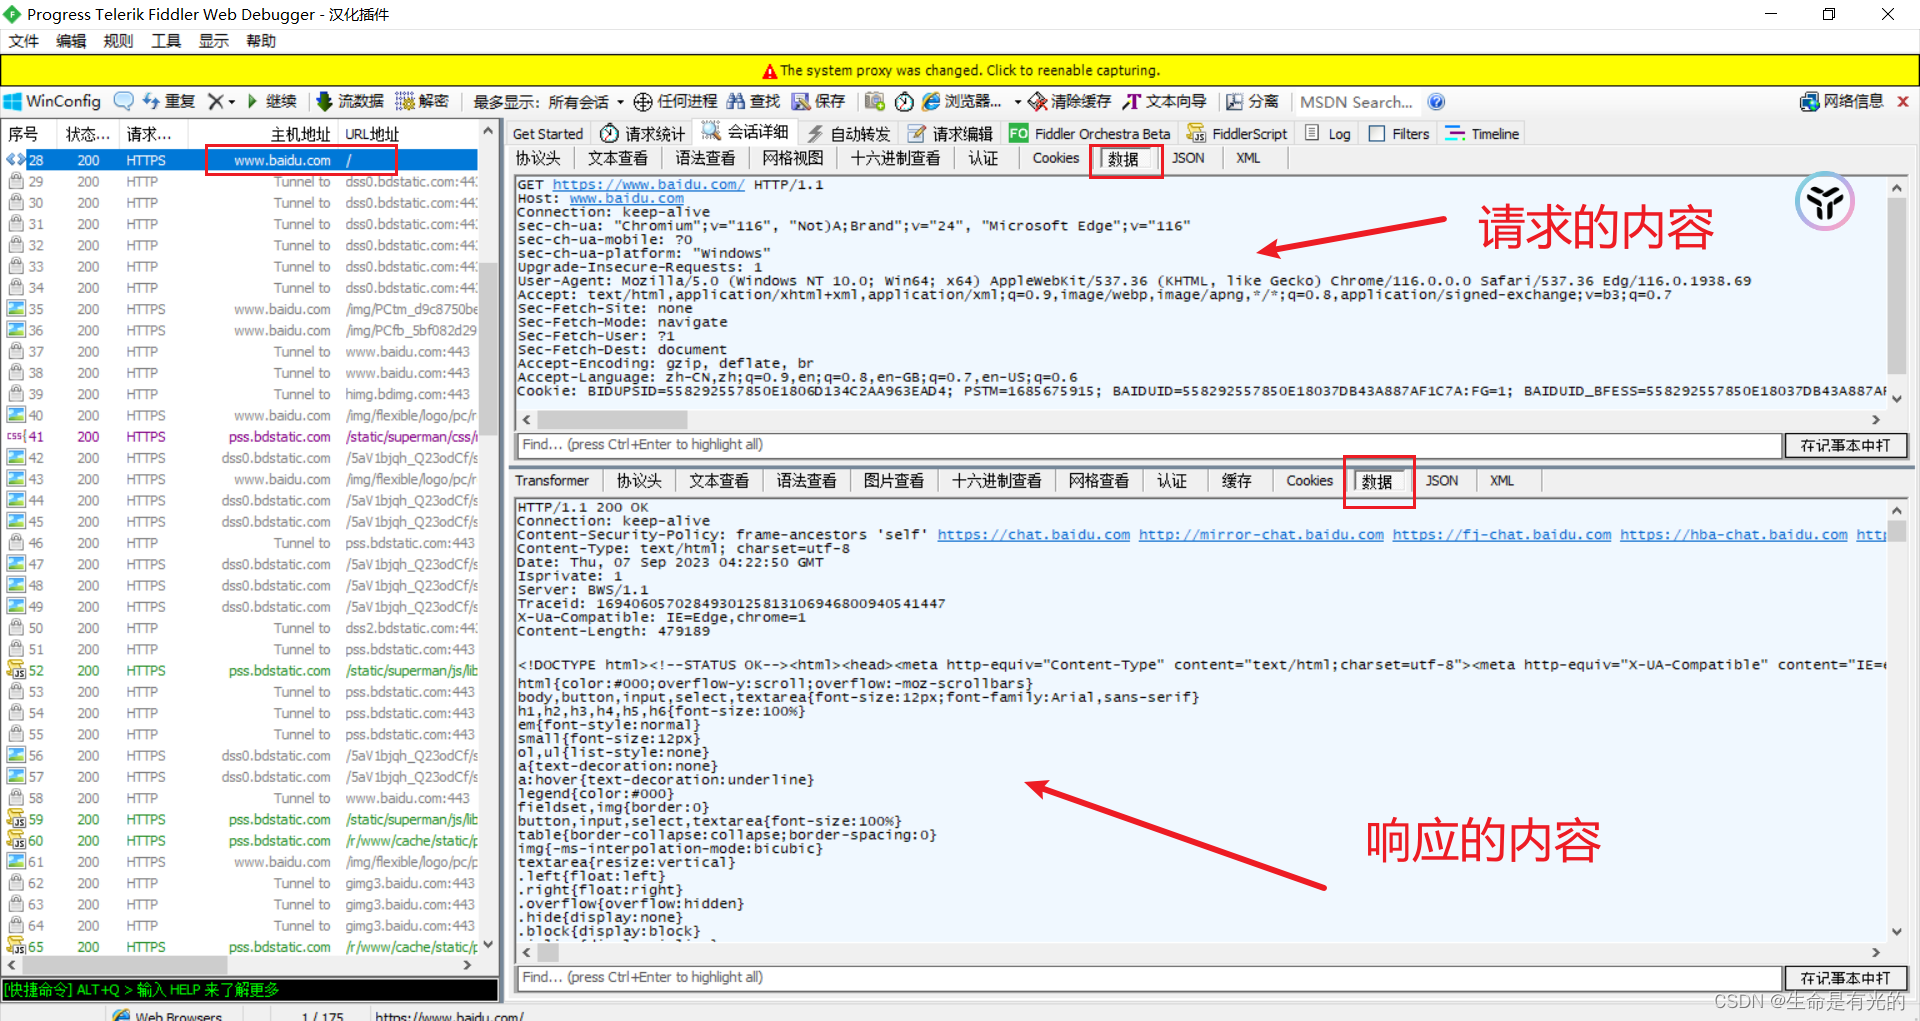Select response 图片查看 tab

pos(894,481)
